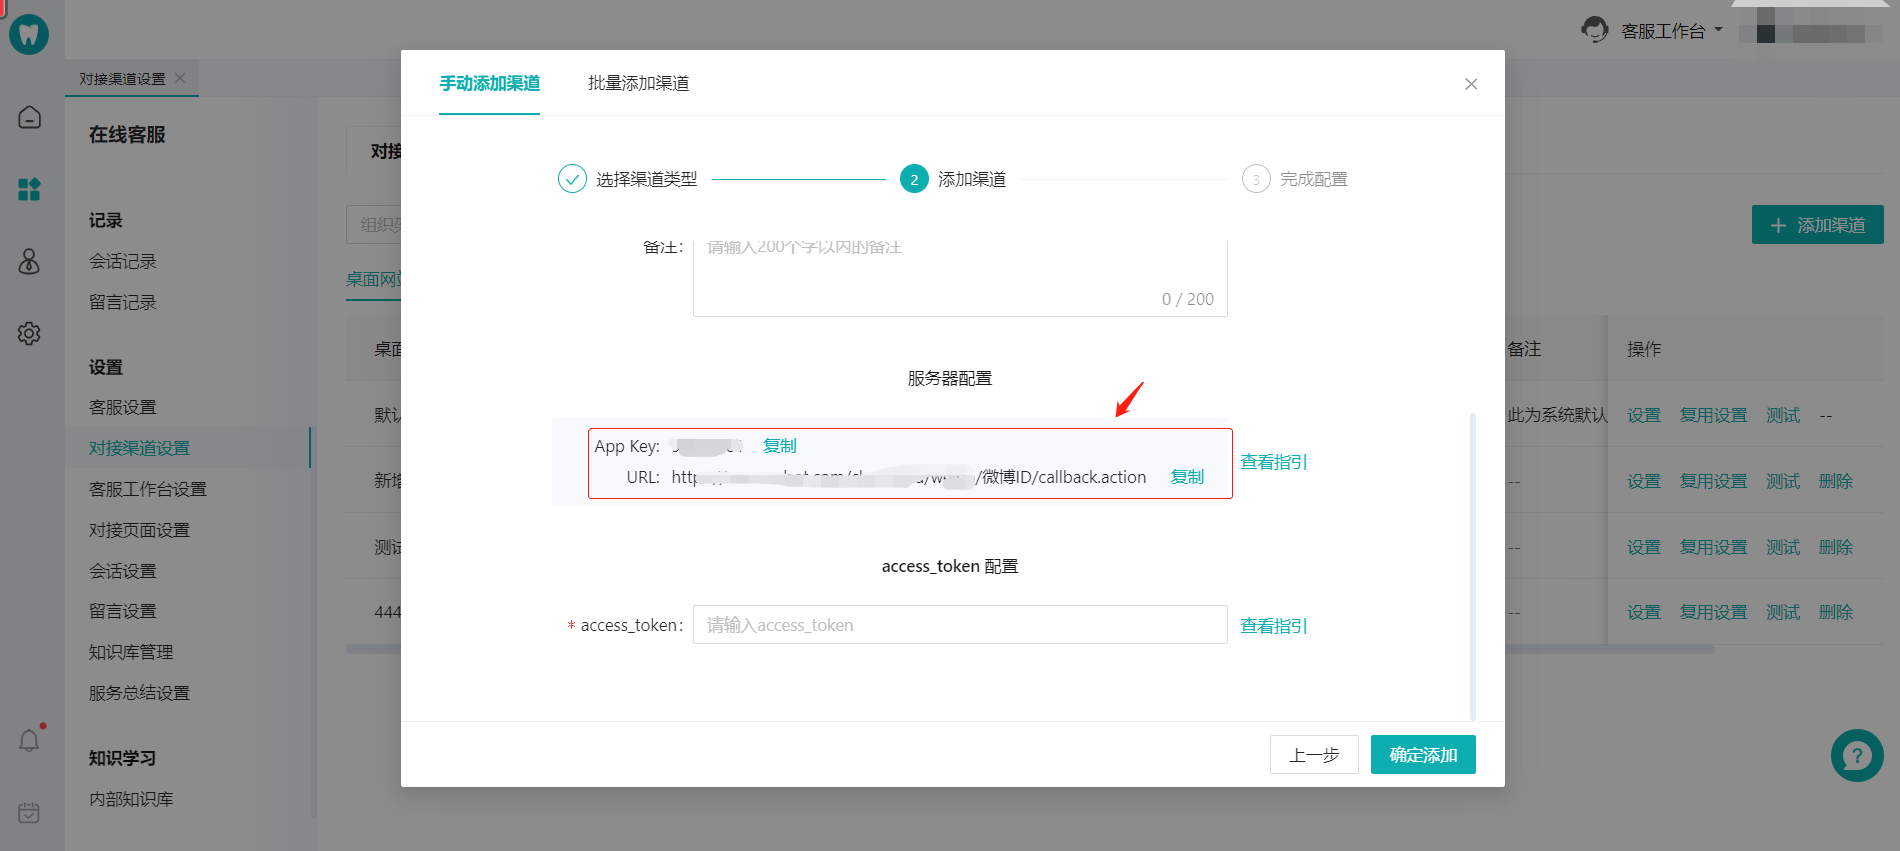Focus the 备注 textarea

tap(960, 277)
